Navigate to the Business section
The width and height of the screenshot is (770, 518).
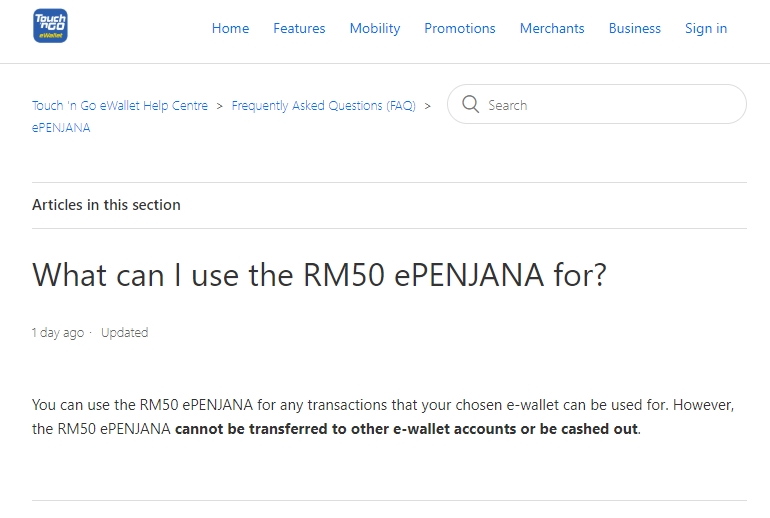pyautogui.click(x=635, y=28)
